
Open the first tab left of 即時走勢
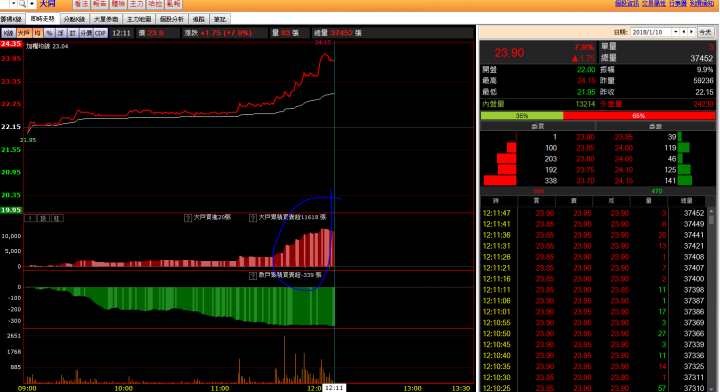coord(12,19)
